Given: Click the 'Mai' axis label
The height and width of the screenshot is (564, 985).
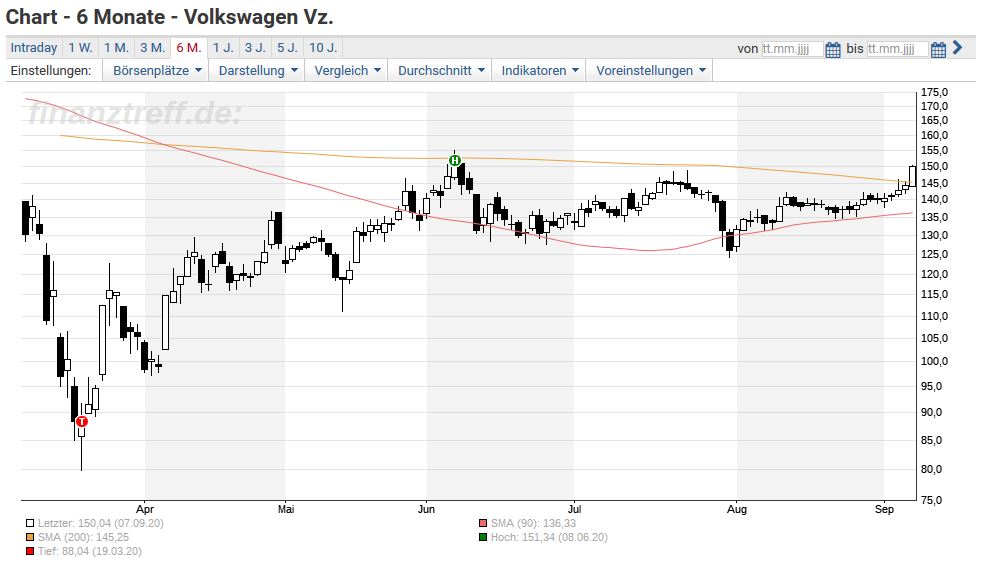Looking at the screenshot, I should pyautogui.click(x=286, y=509).
